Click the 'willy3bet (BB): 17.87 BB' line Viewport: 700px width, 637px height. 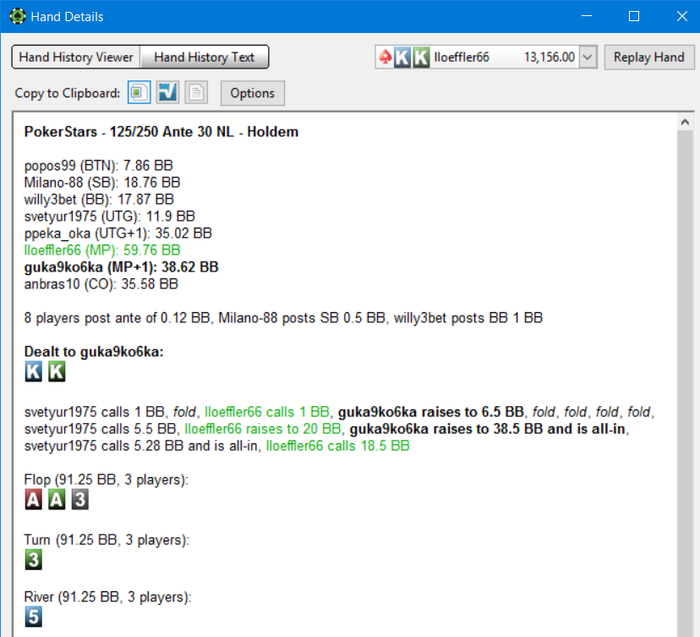[x=99, y=200]
